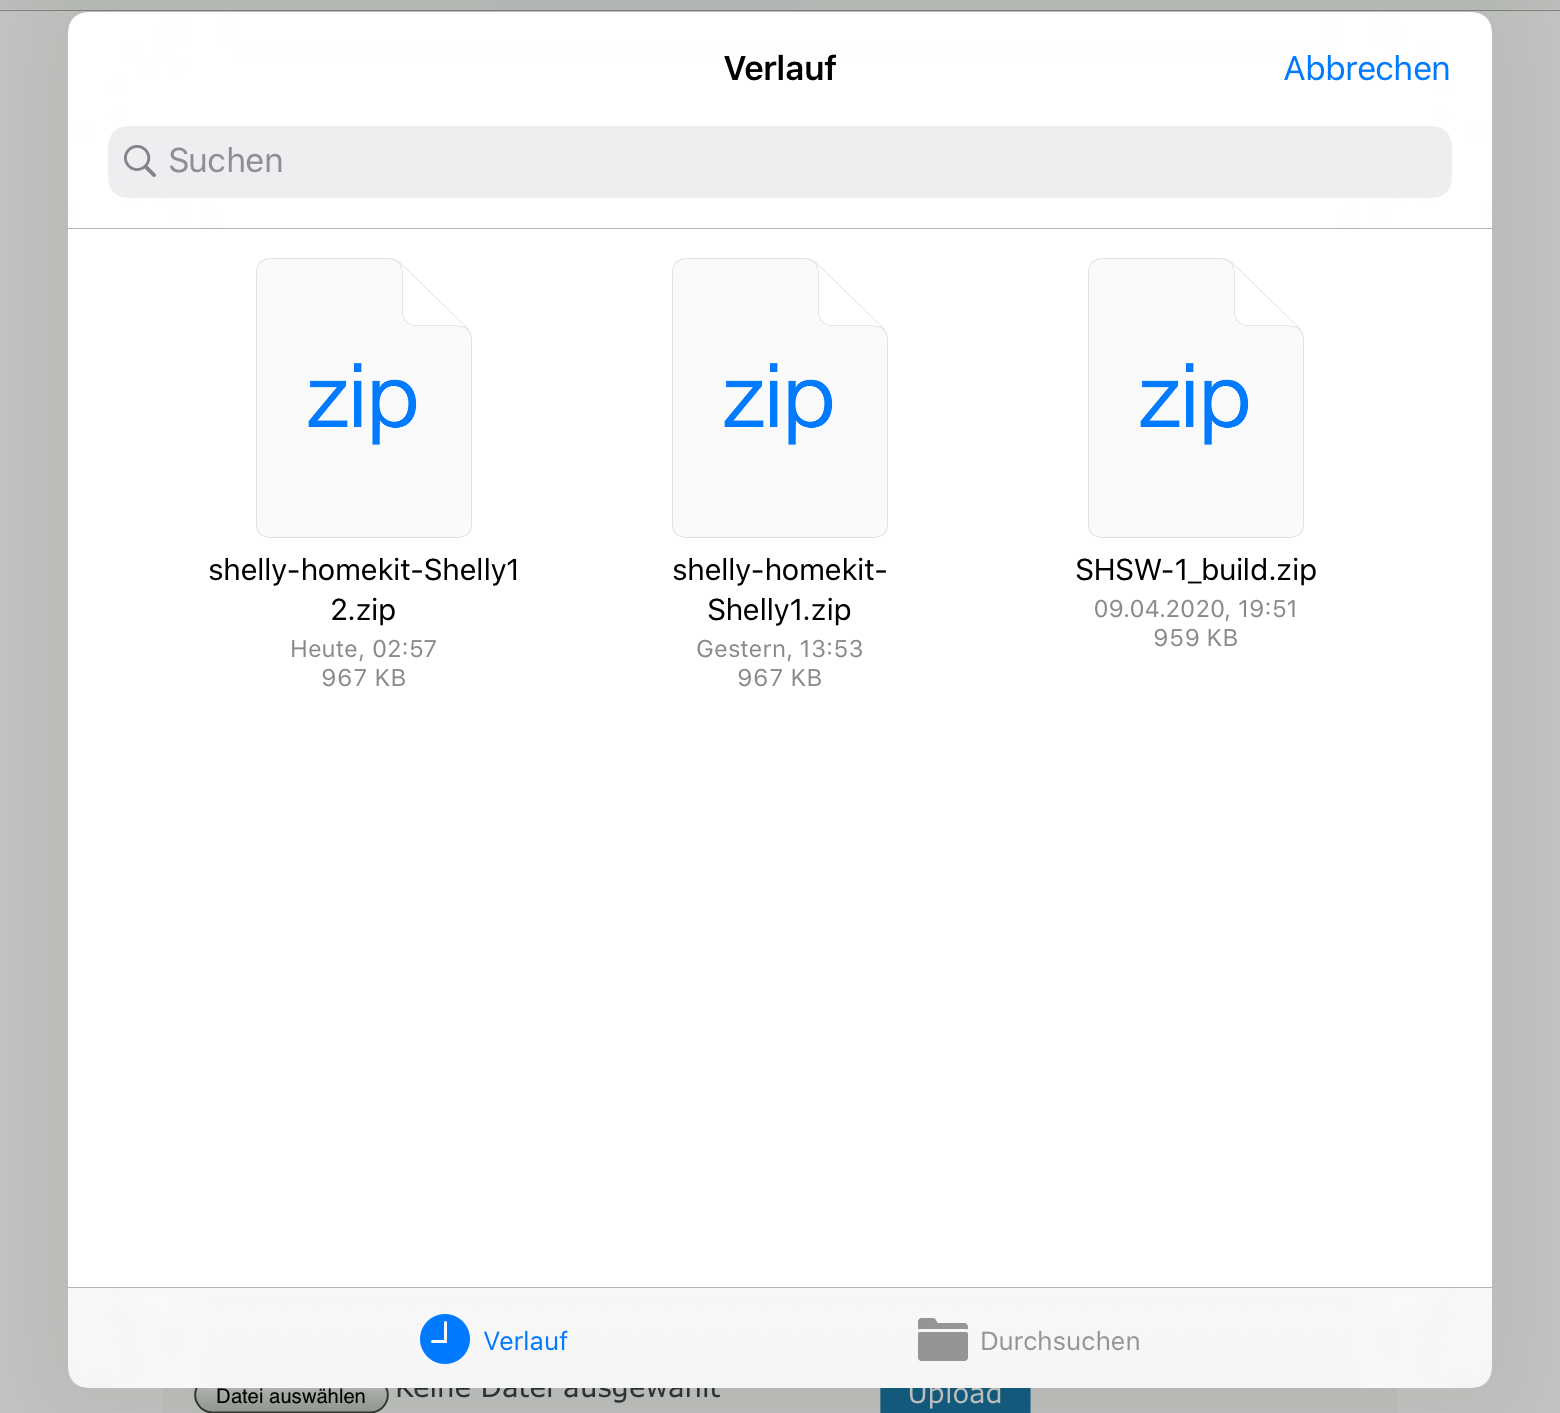Click the SHSW-1_build.zip filename label
Image resolution: width=1560 pixels, height=1413 pixels.
1196,570
